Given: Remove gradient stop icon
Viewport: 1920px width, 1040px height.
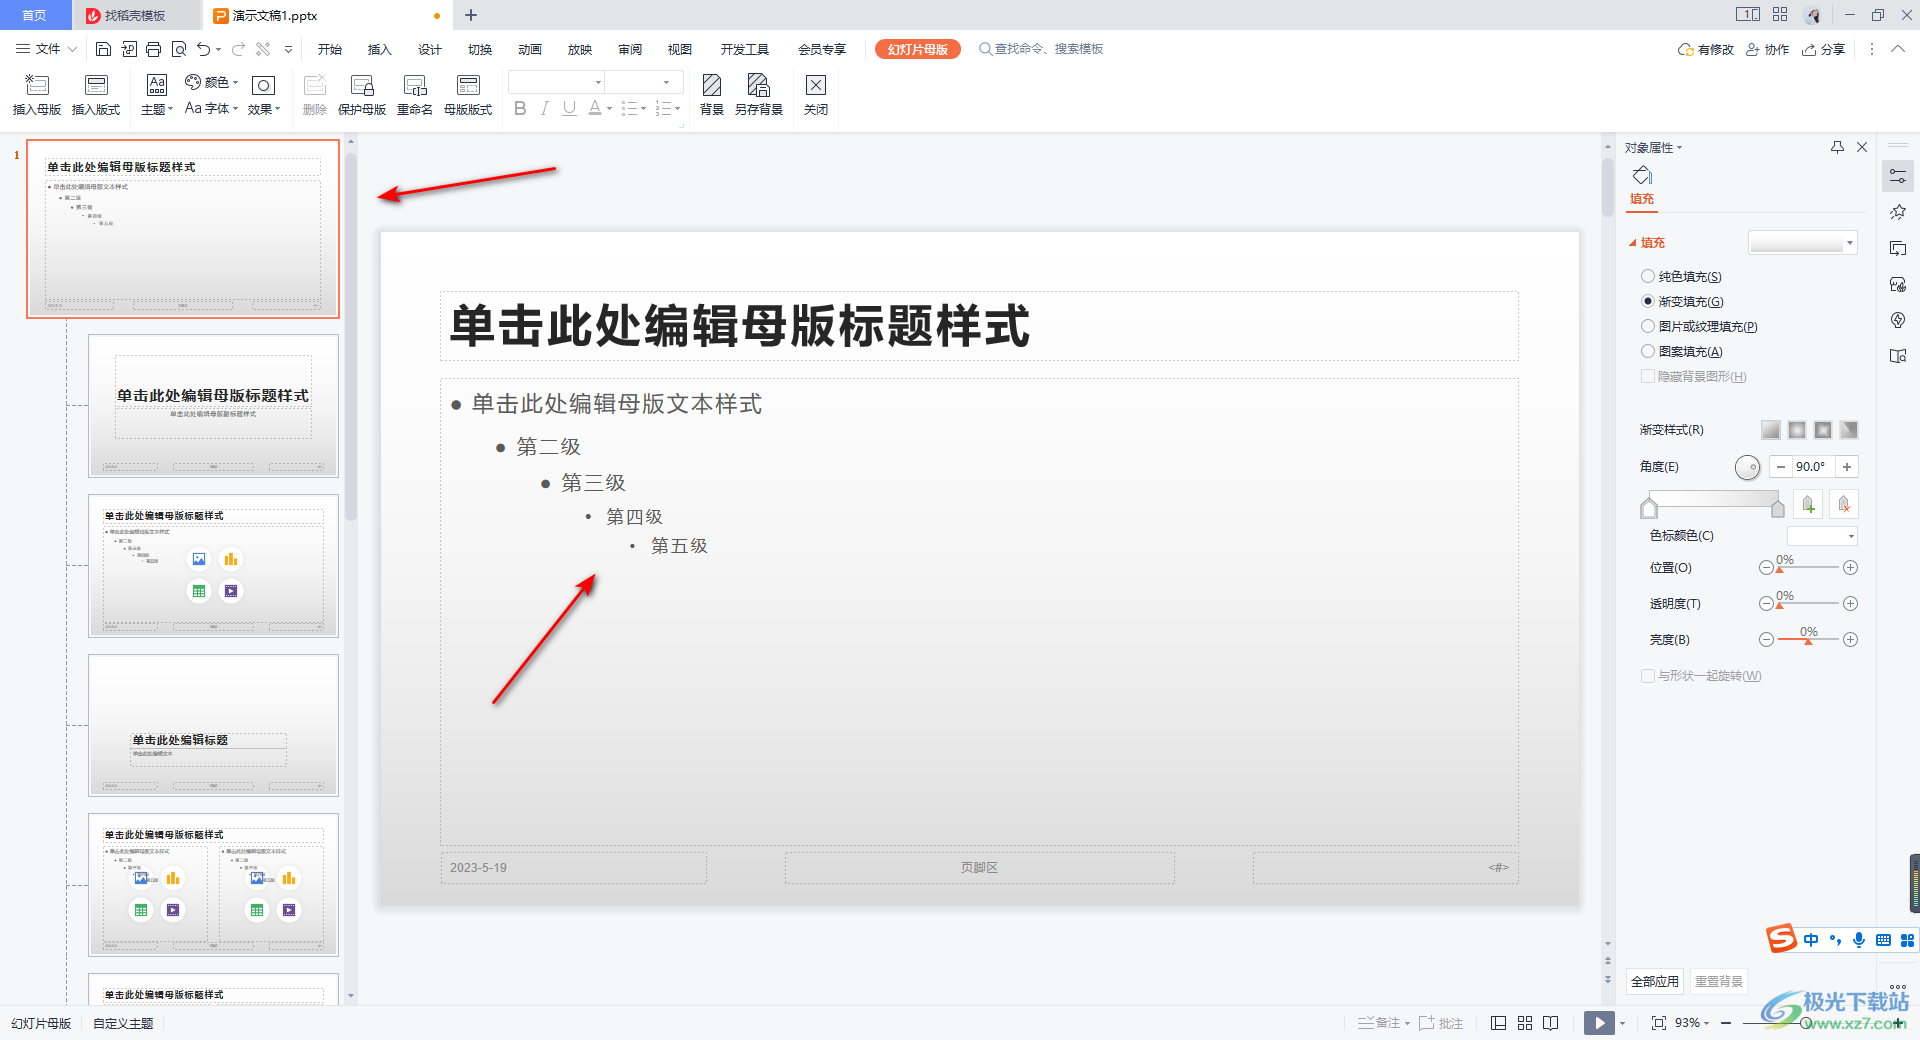Looking at the screenshot, I should [x=1844, y=505].
